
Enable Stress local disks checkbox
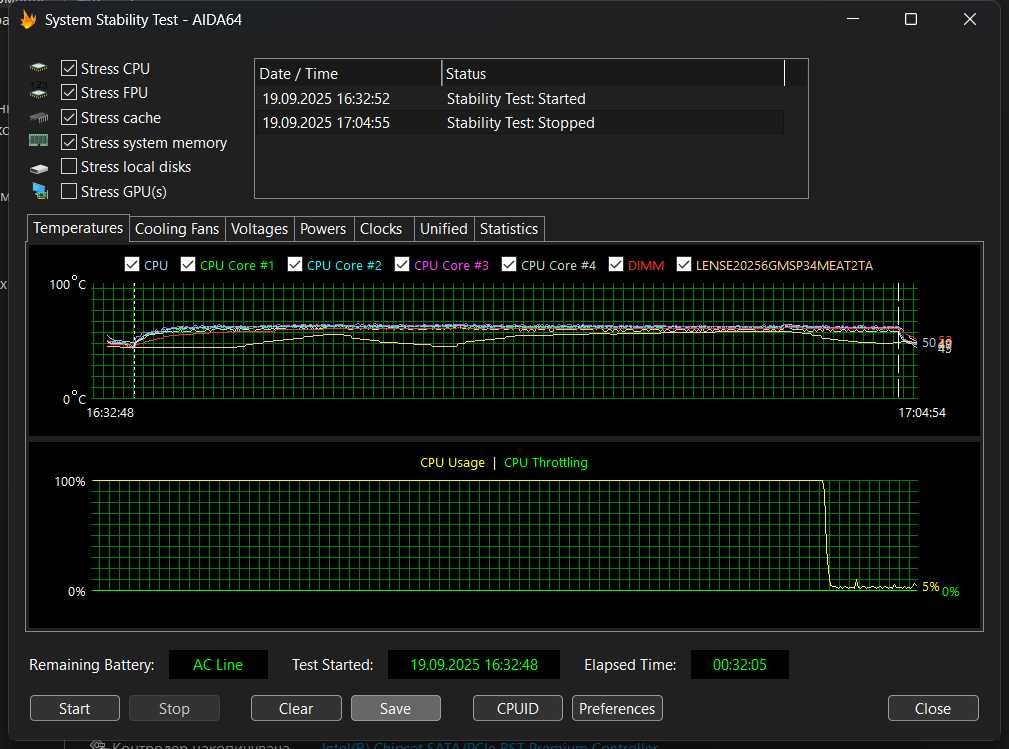coord(69,167)
